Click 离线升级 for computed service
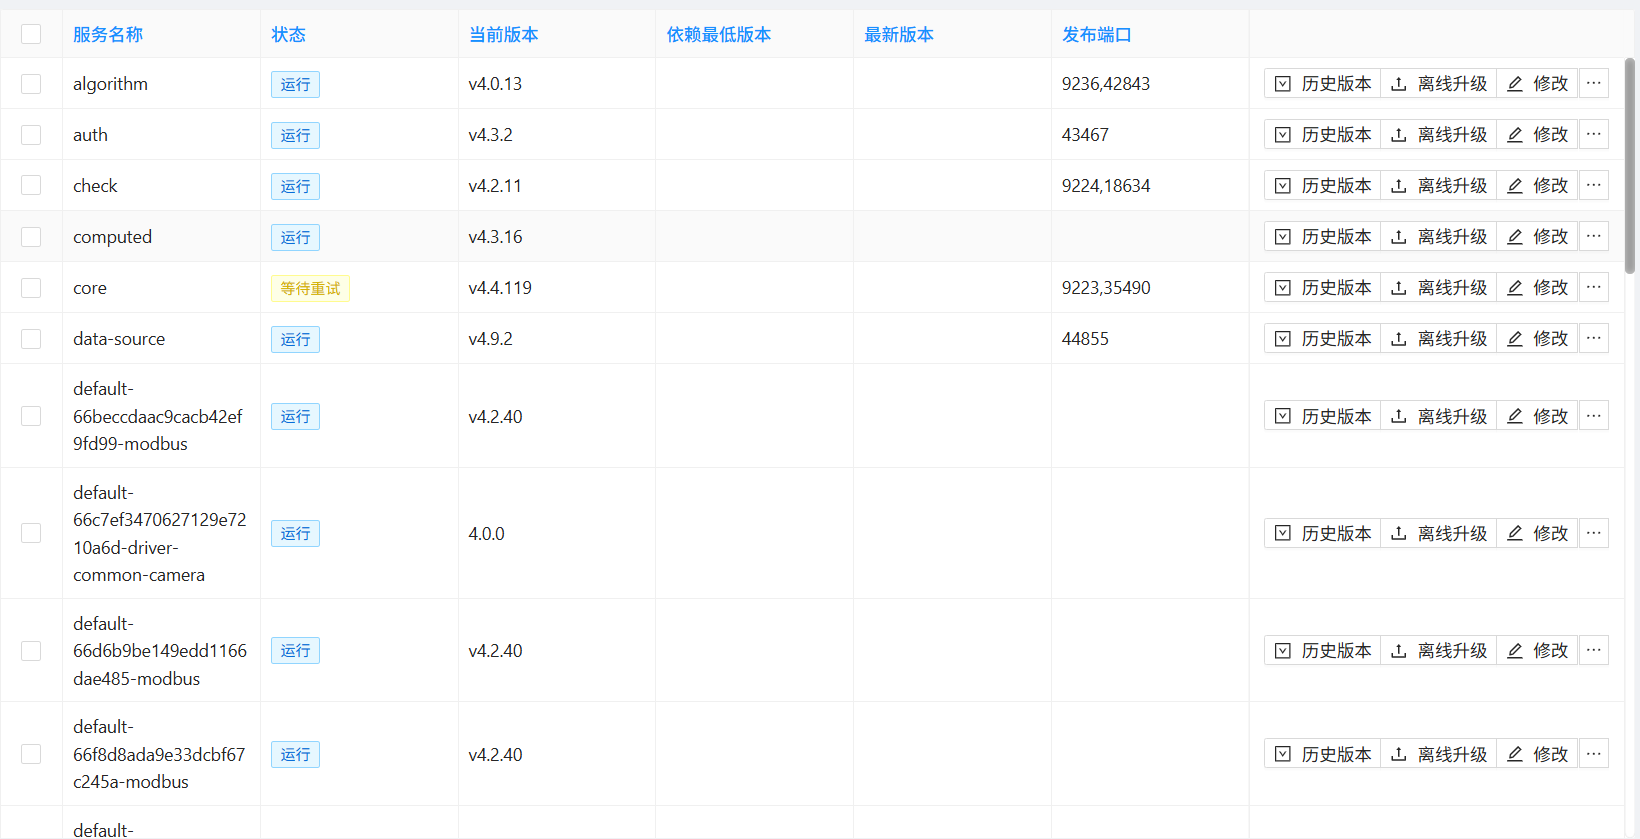 pyautogui.click(x=1438, y=237)
